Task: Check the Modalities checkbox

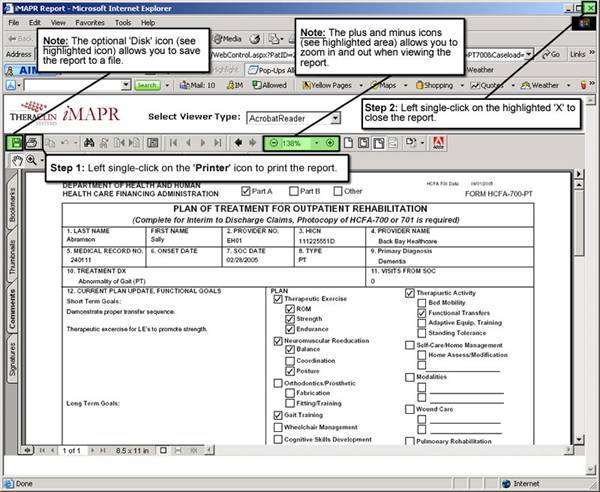Action: coord(409,377)
